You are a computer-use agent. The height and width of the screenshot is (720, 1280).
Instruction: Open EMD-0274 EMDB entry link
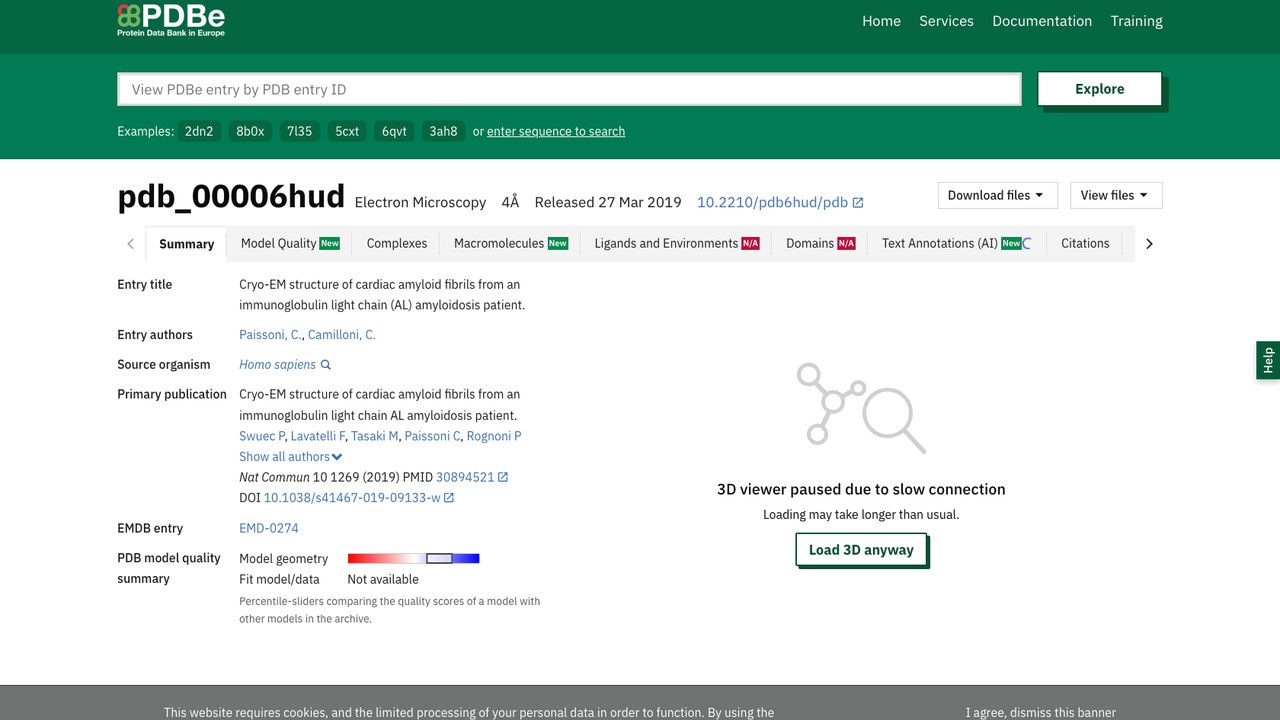tap(269, 528)
